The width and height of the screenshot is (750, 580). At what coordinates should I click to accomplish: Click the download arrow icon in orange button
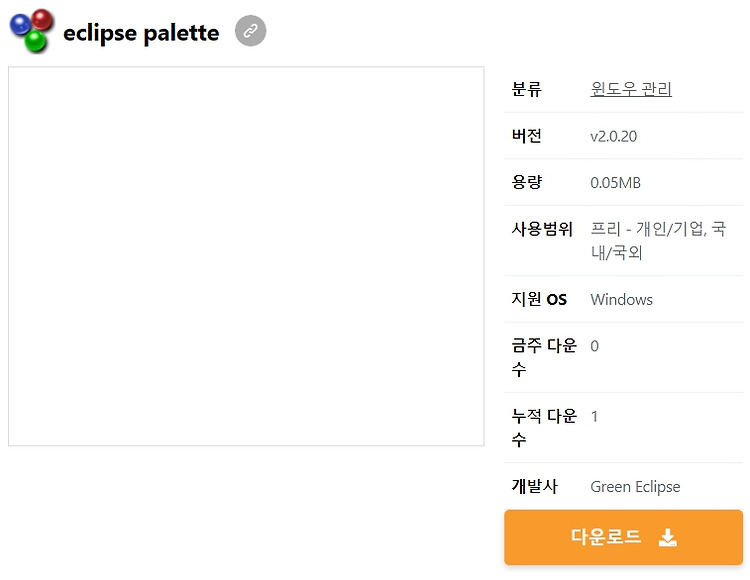click(667, 537)
